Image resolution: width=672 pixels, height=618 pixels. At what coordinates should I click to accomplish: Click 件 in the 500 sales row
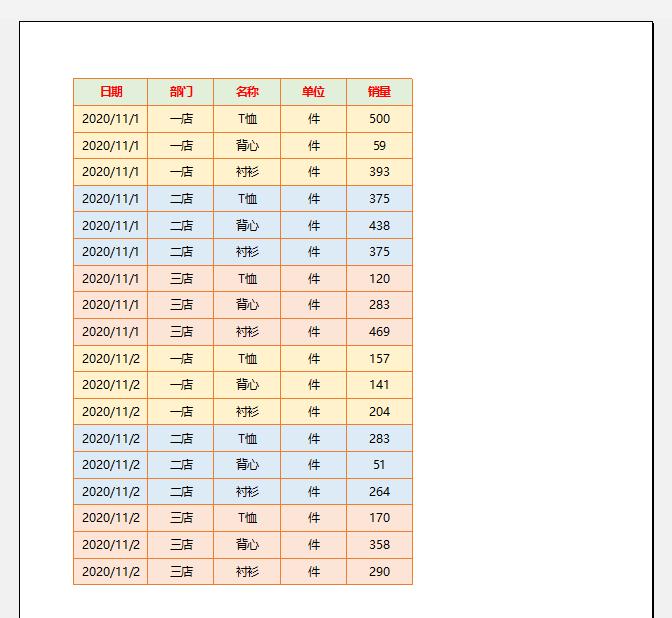click(313, 119)
